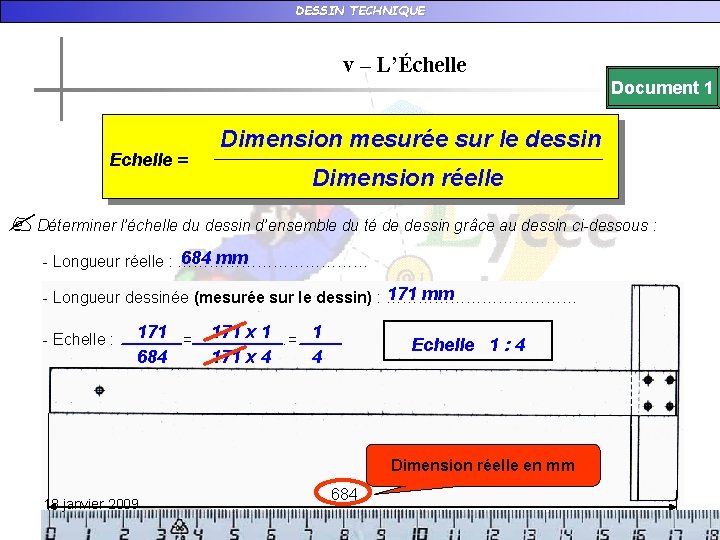Click the 171 mm drawn length value
The height and width of the screenshot is (540, 720).
421,294
